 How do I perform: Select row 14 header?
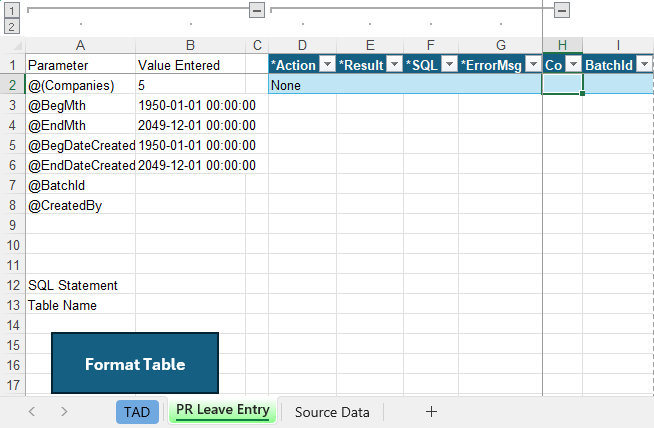tap(13, 325)
